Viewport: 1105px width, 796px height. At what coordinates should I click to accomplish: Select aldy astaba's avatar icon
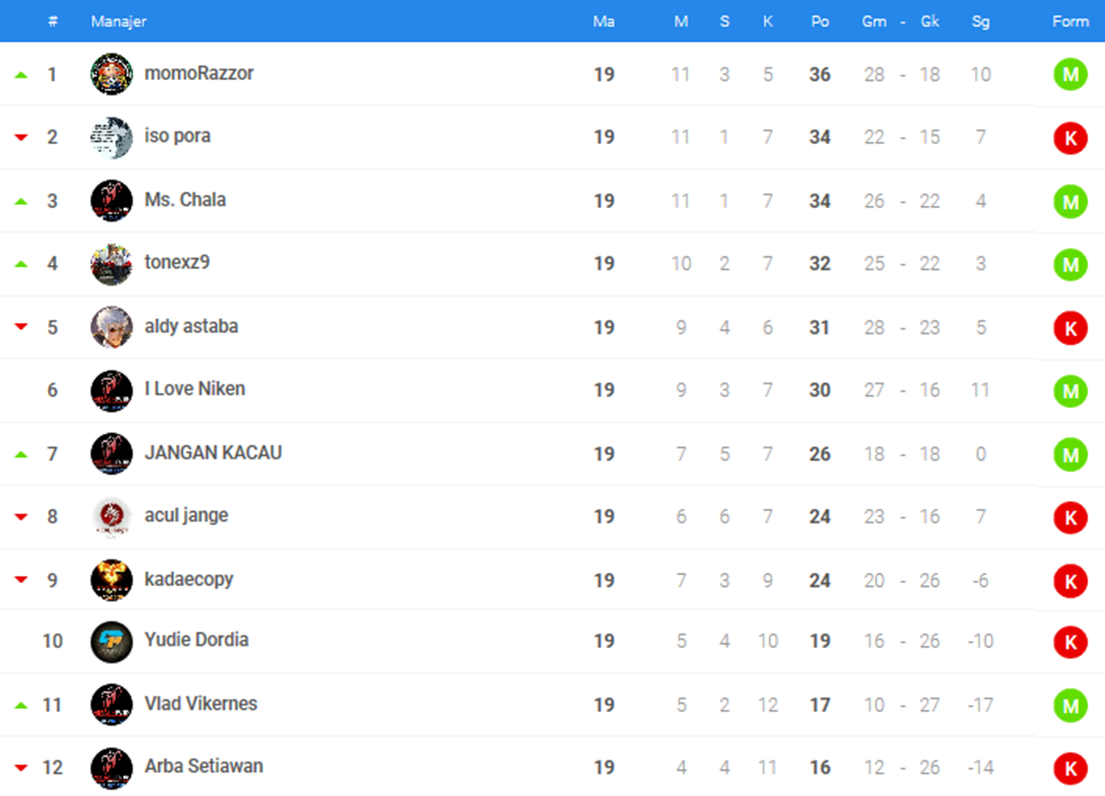[111, 327]
